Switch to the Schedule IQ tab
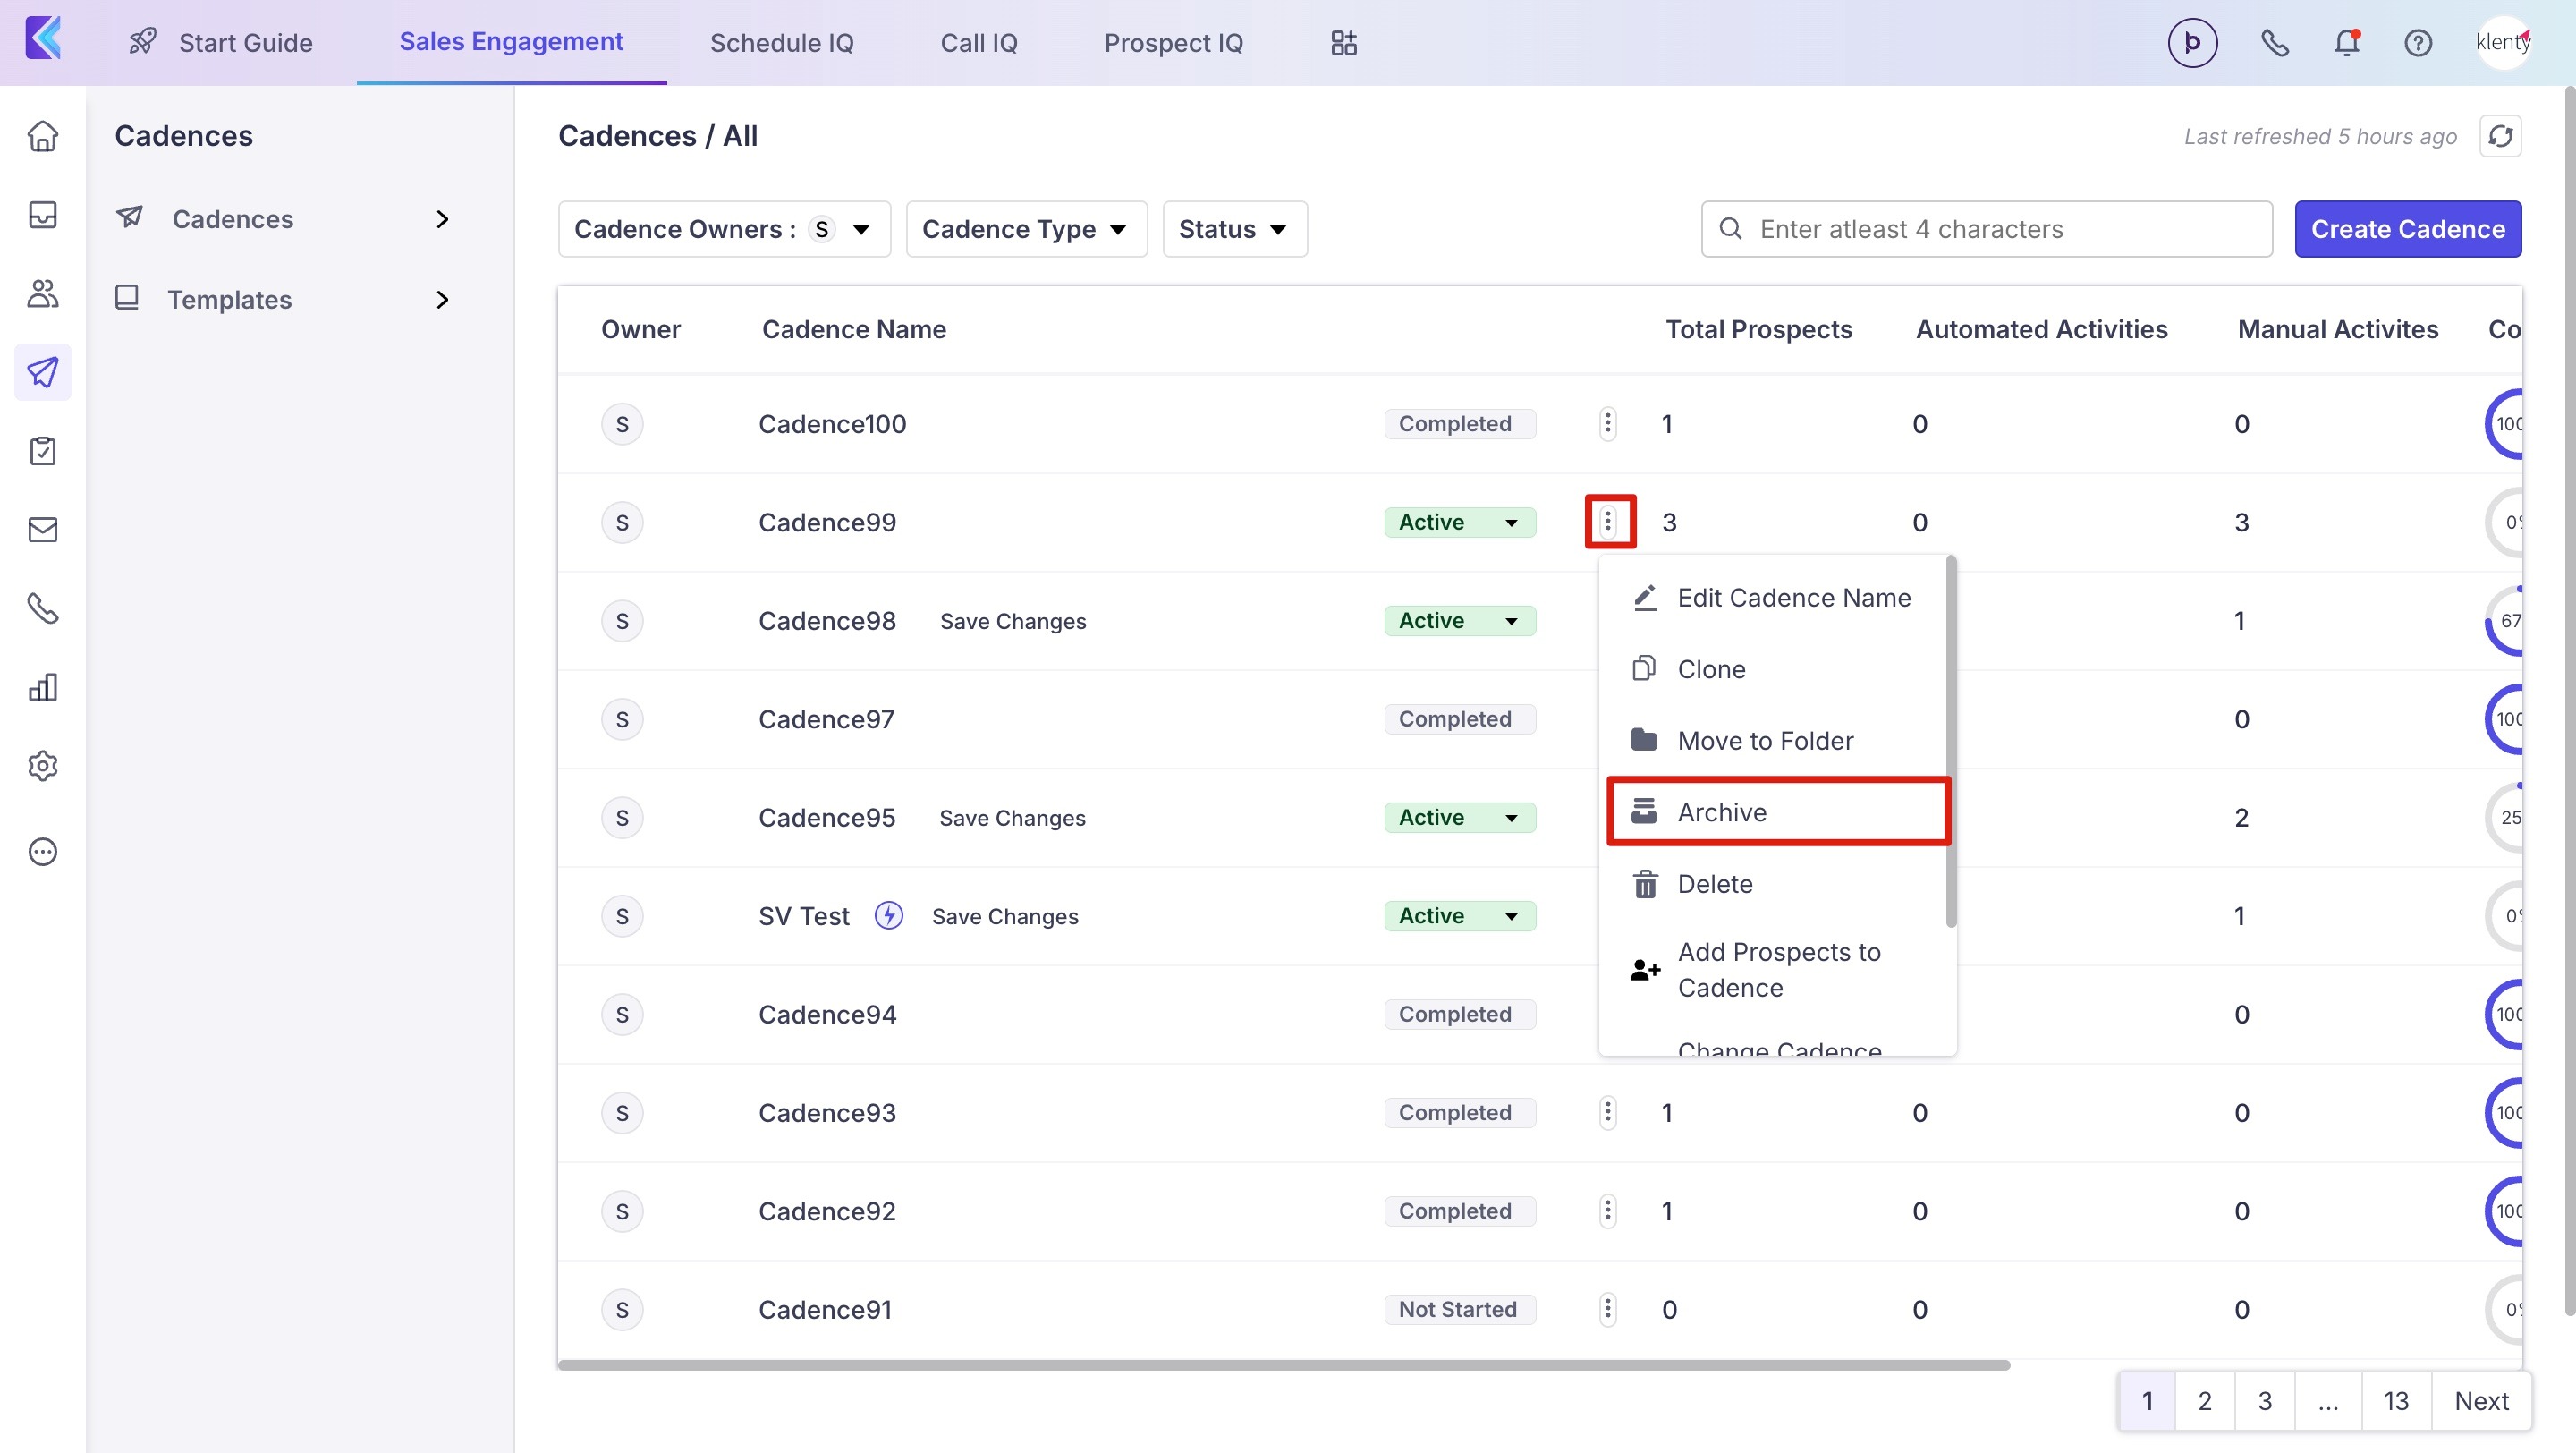 click(781, 43)
